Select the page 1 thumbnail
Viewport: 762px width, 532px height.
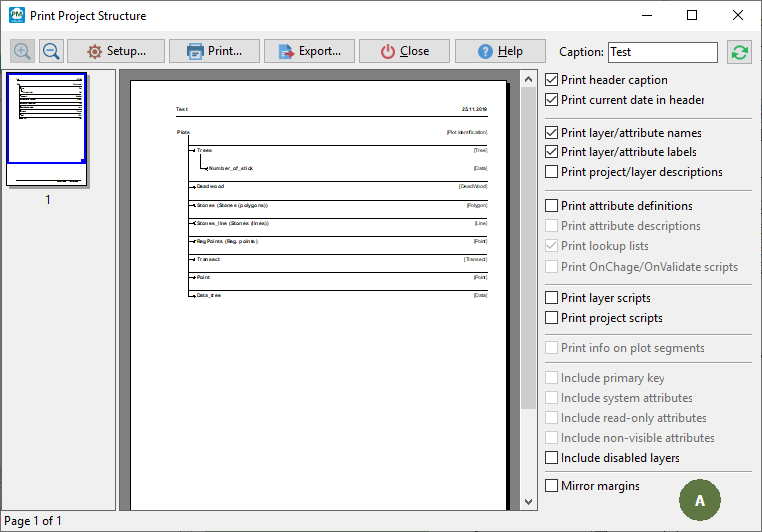[47, 130]
